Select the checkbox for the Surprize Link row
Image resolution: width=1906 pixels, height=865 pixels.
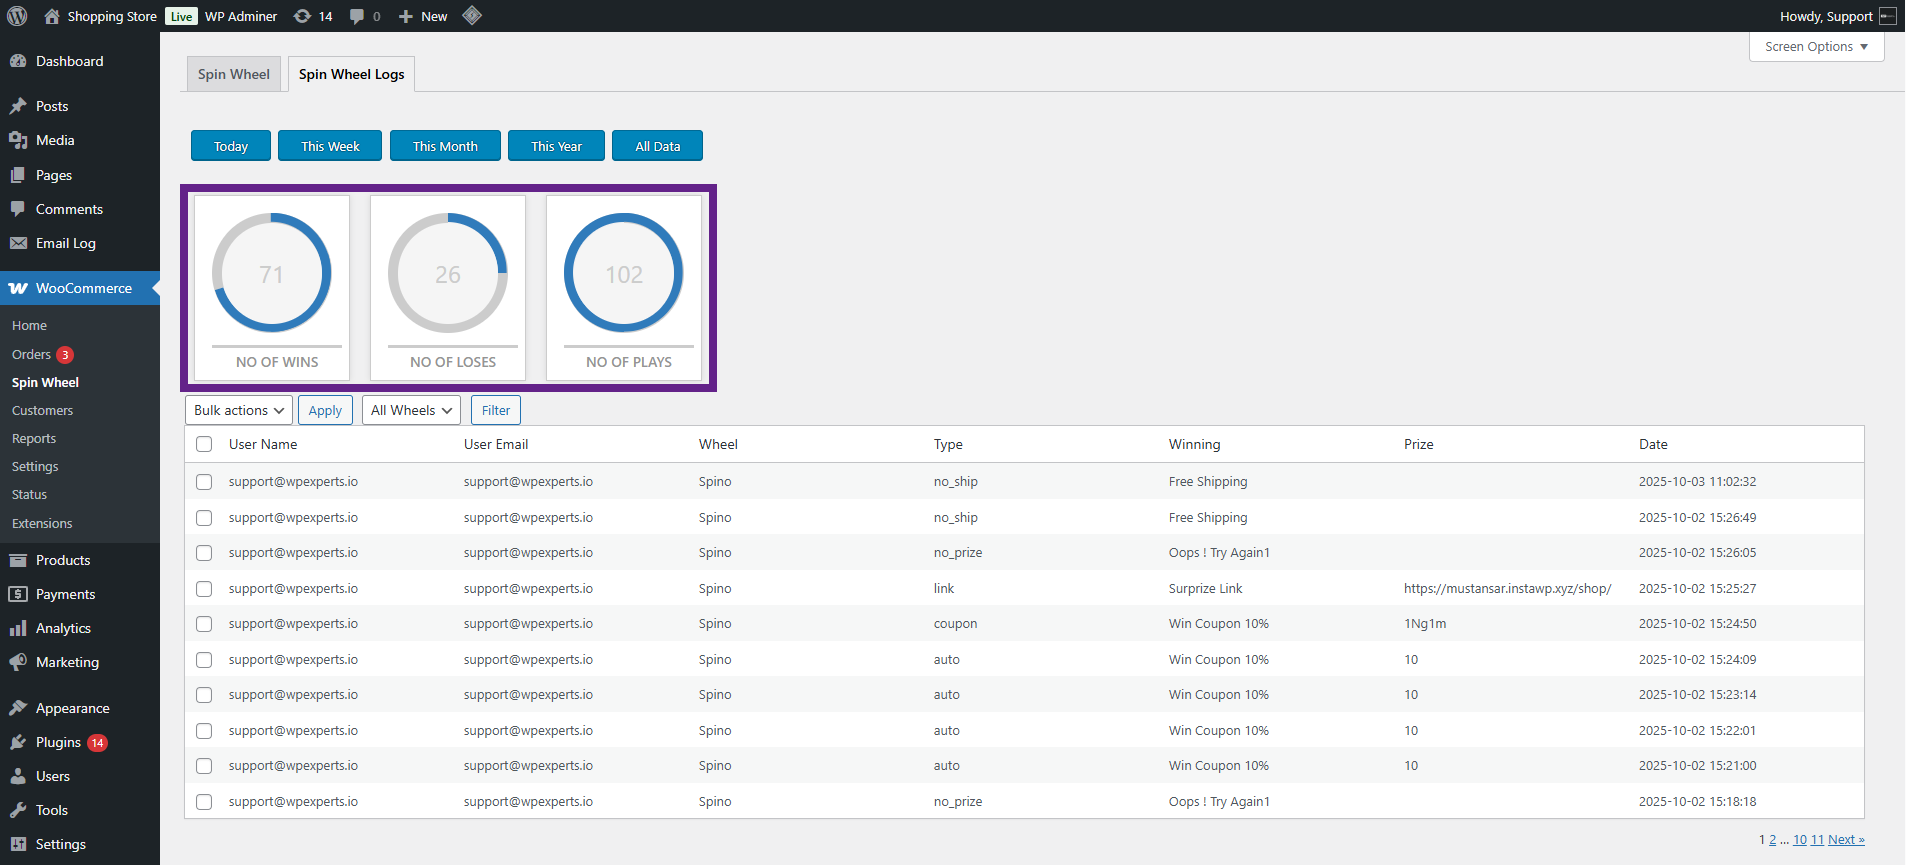(204, 589)
